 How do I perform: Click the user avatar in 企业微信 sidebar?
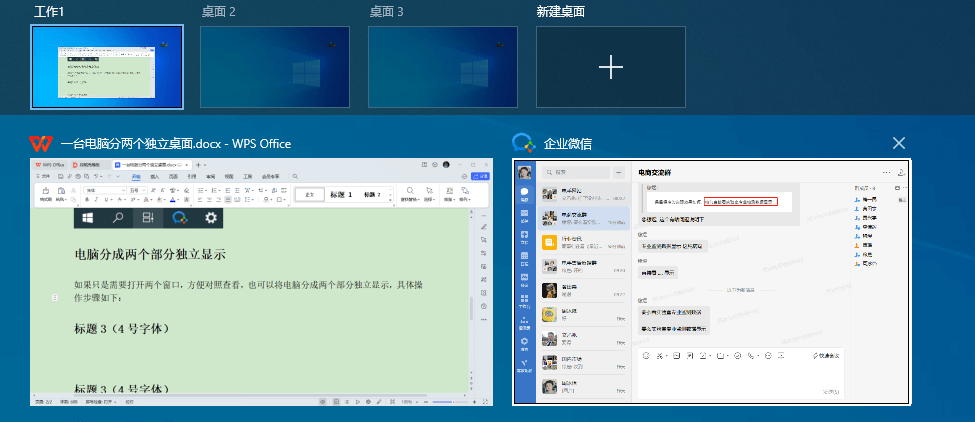click(525, 172)
